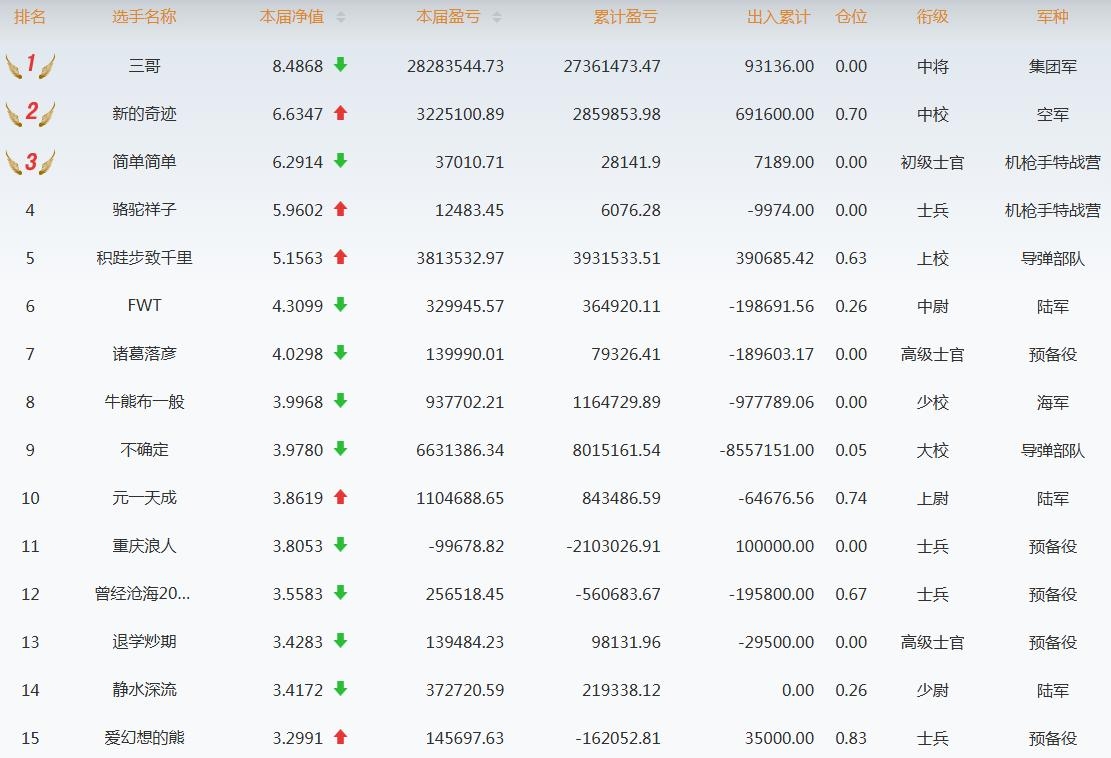Open player 三哥 profile link
This screenshot has width=1111, height=758.
[144, 66]
